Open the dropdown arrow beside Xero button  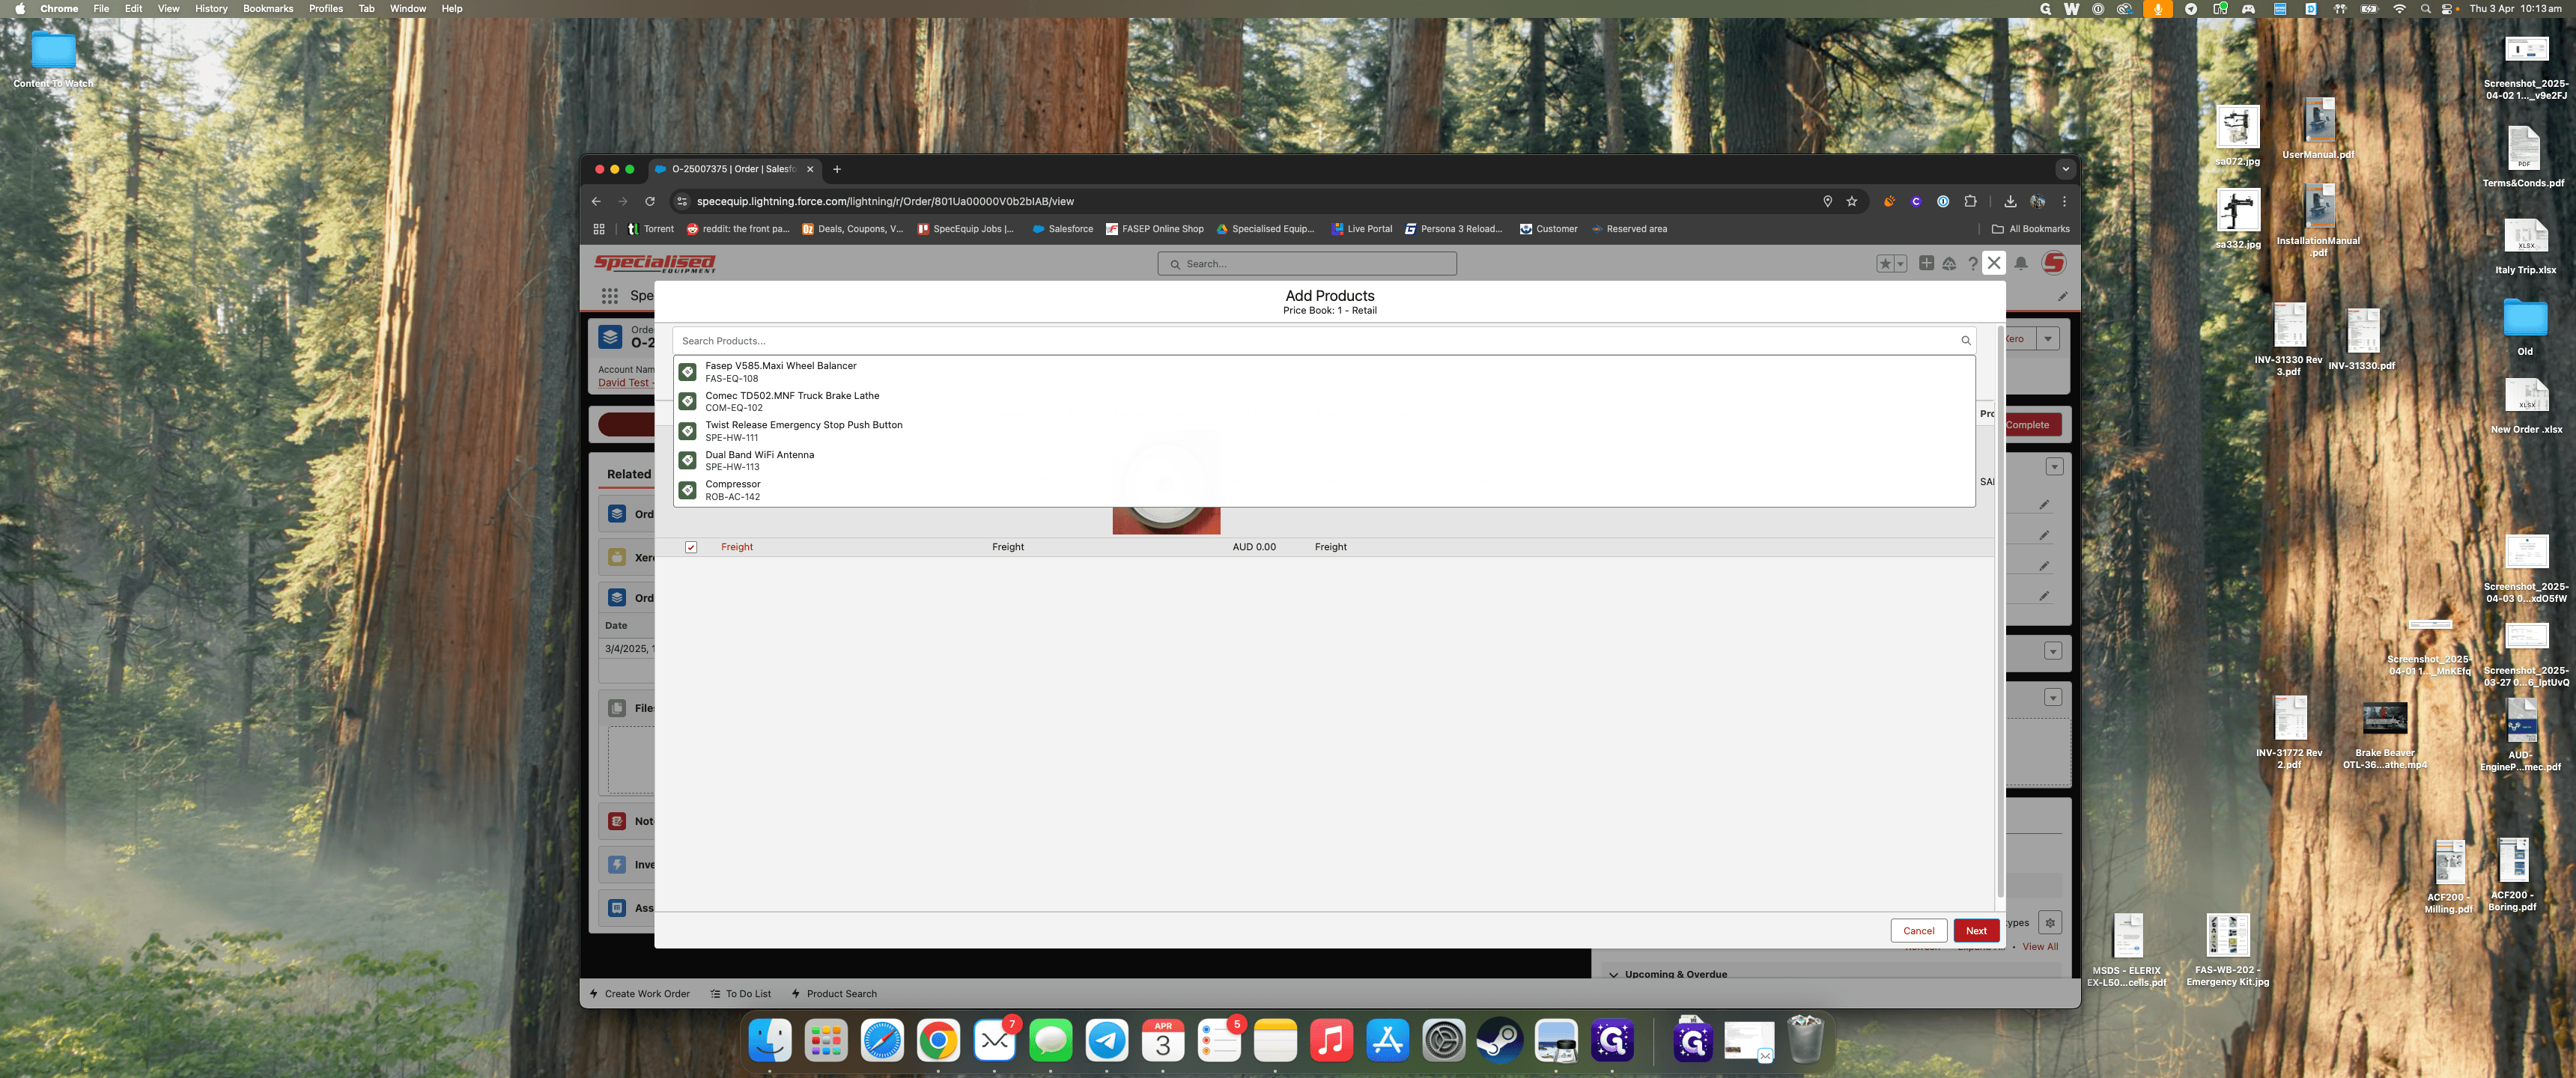2047,339
